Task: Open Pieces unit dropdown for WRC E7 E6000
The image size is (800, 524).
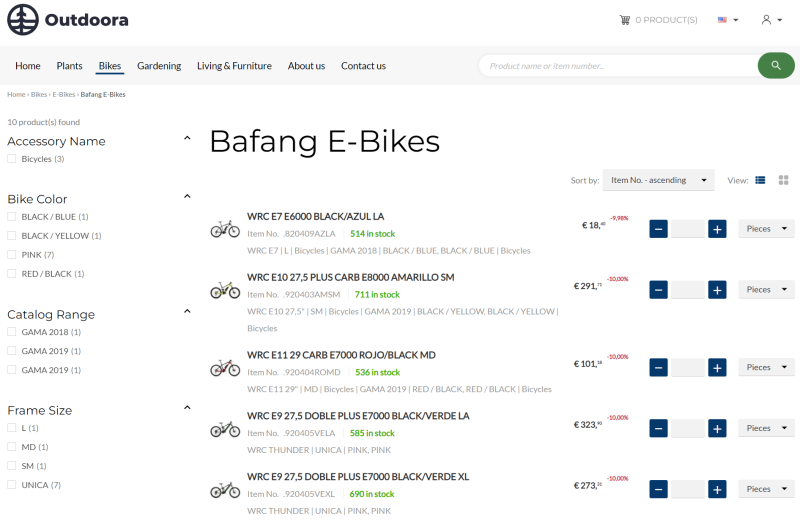Action: [766, 229]
